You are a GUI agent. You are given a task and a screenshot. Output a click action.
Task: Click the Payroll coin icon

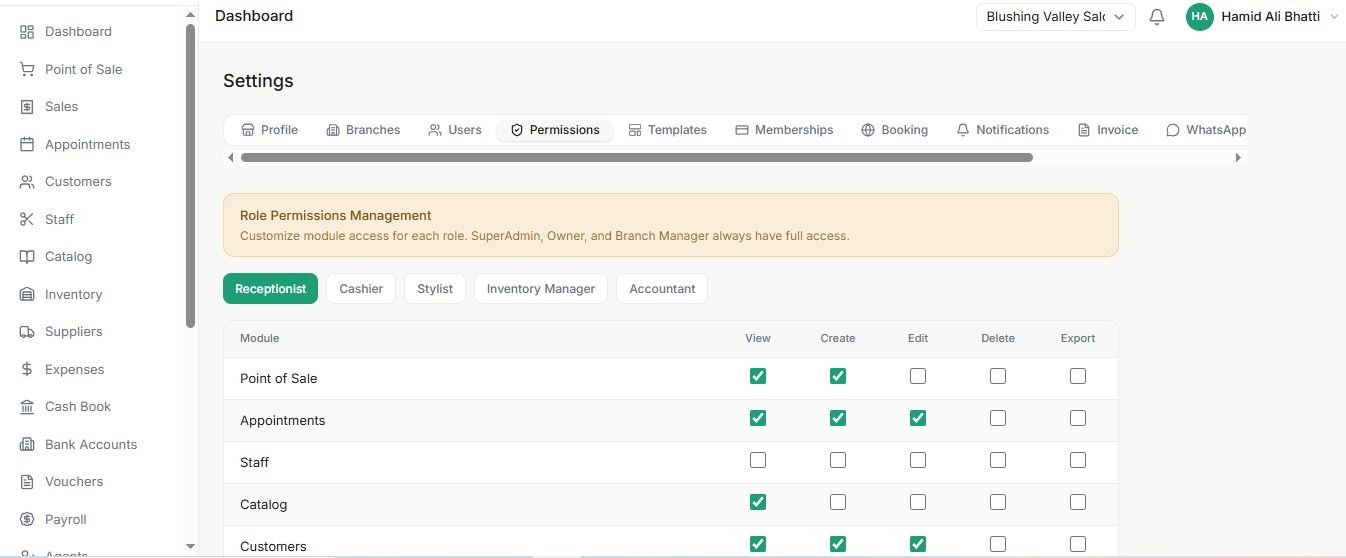tap(27, 519)
